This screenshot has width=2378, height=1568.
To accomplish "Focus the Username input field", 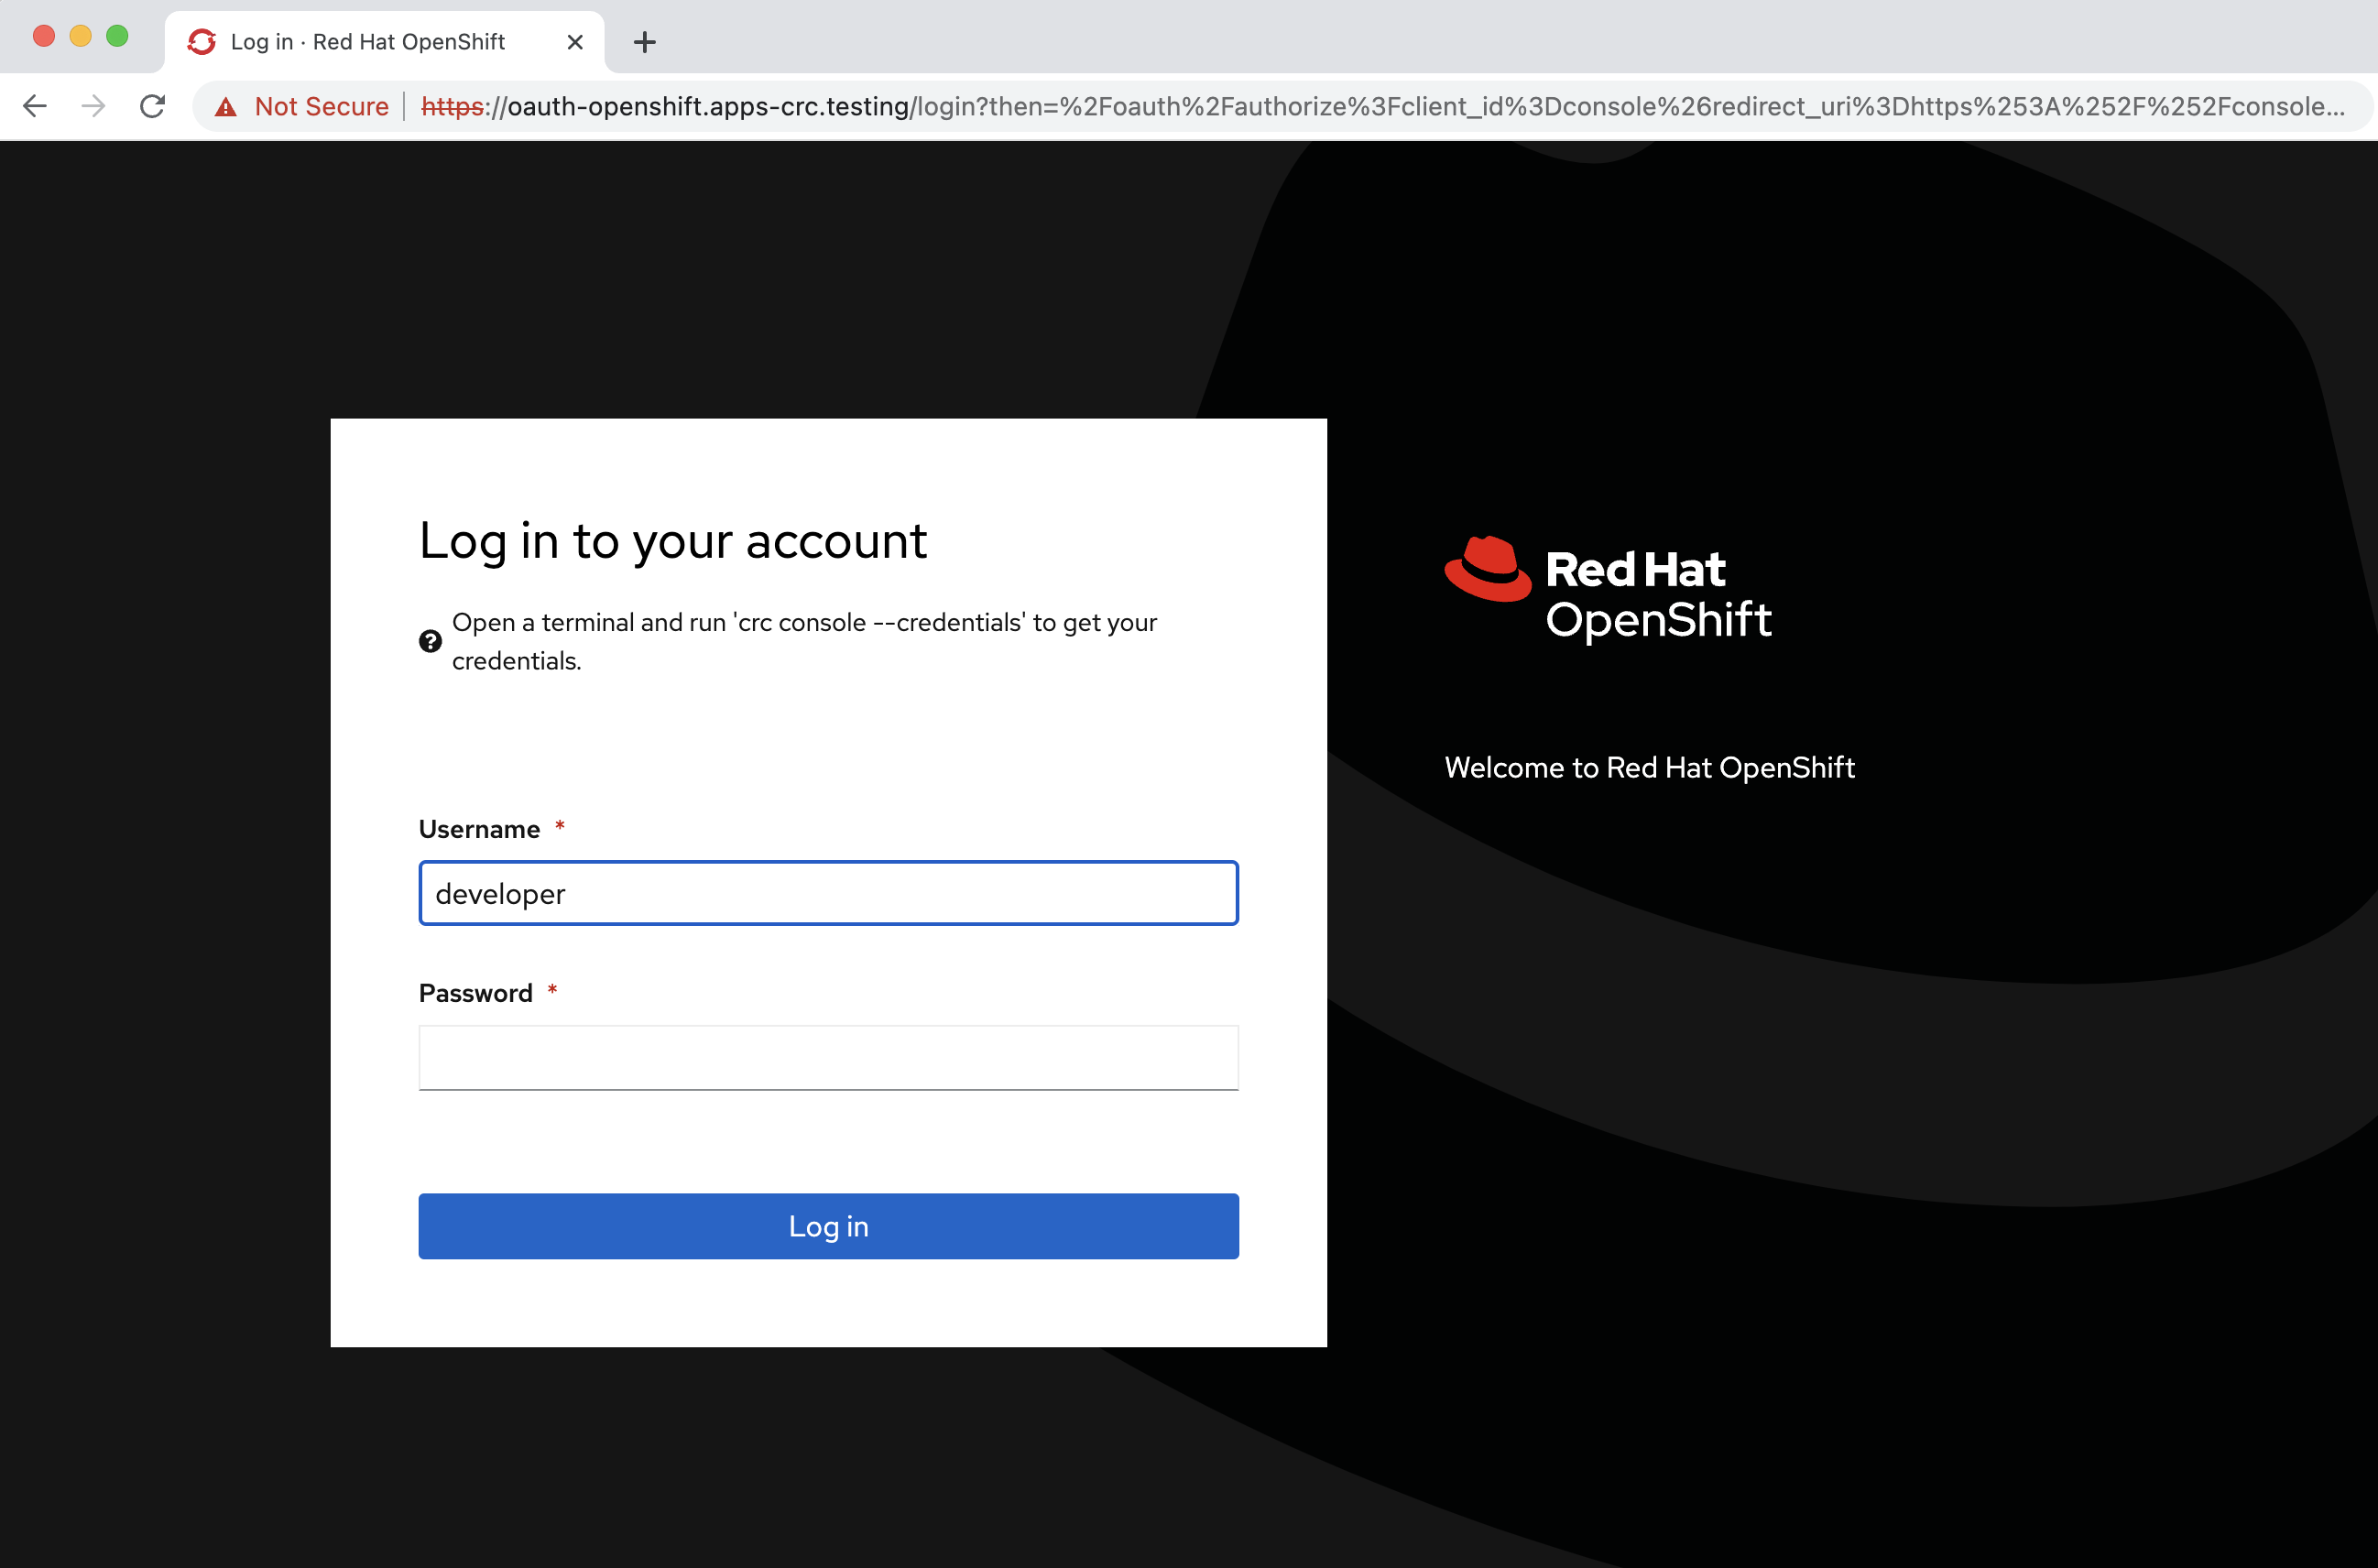I will [828, 893].
